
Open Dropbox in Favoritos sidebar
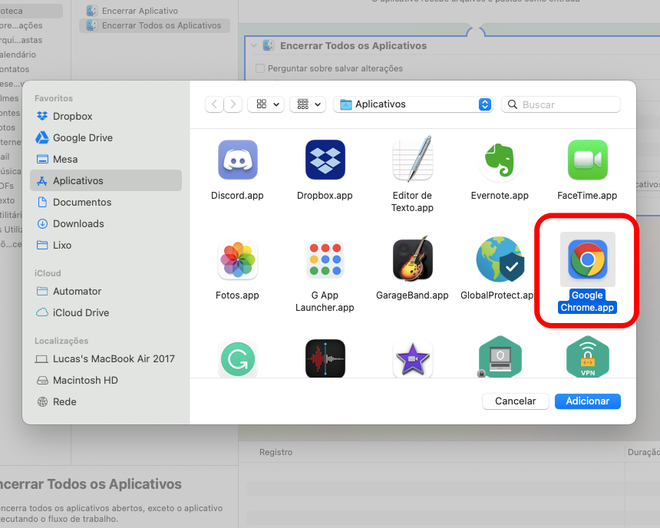click(106, 116)
